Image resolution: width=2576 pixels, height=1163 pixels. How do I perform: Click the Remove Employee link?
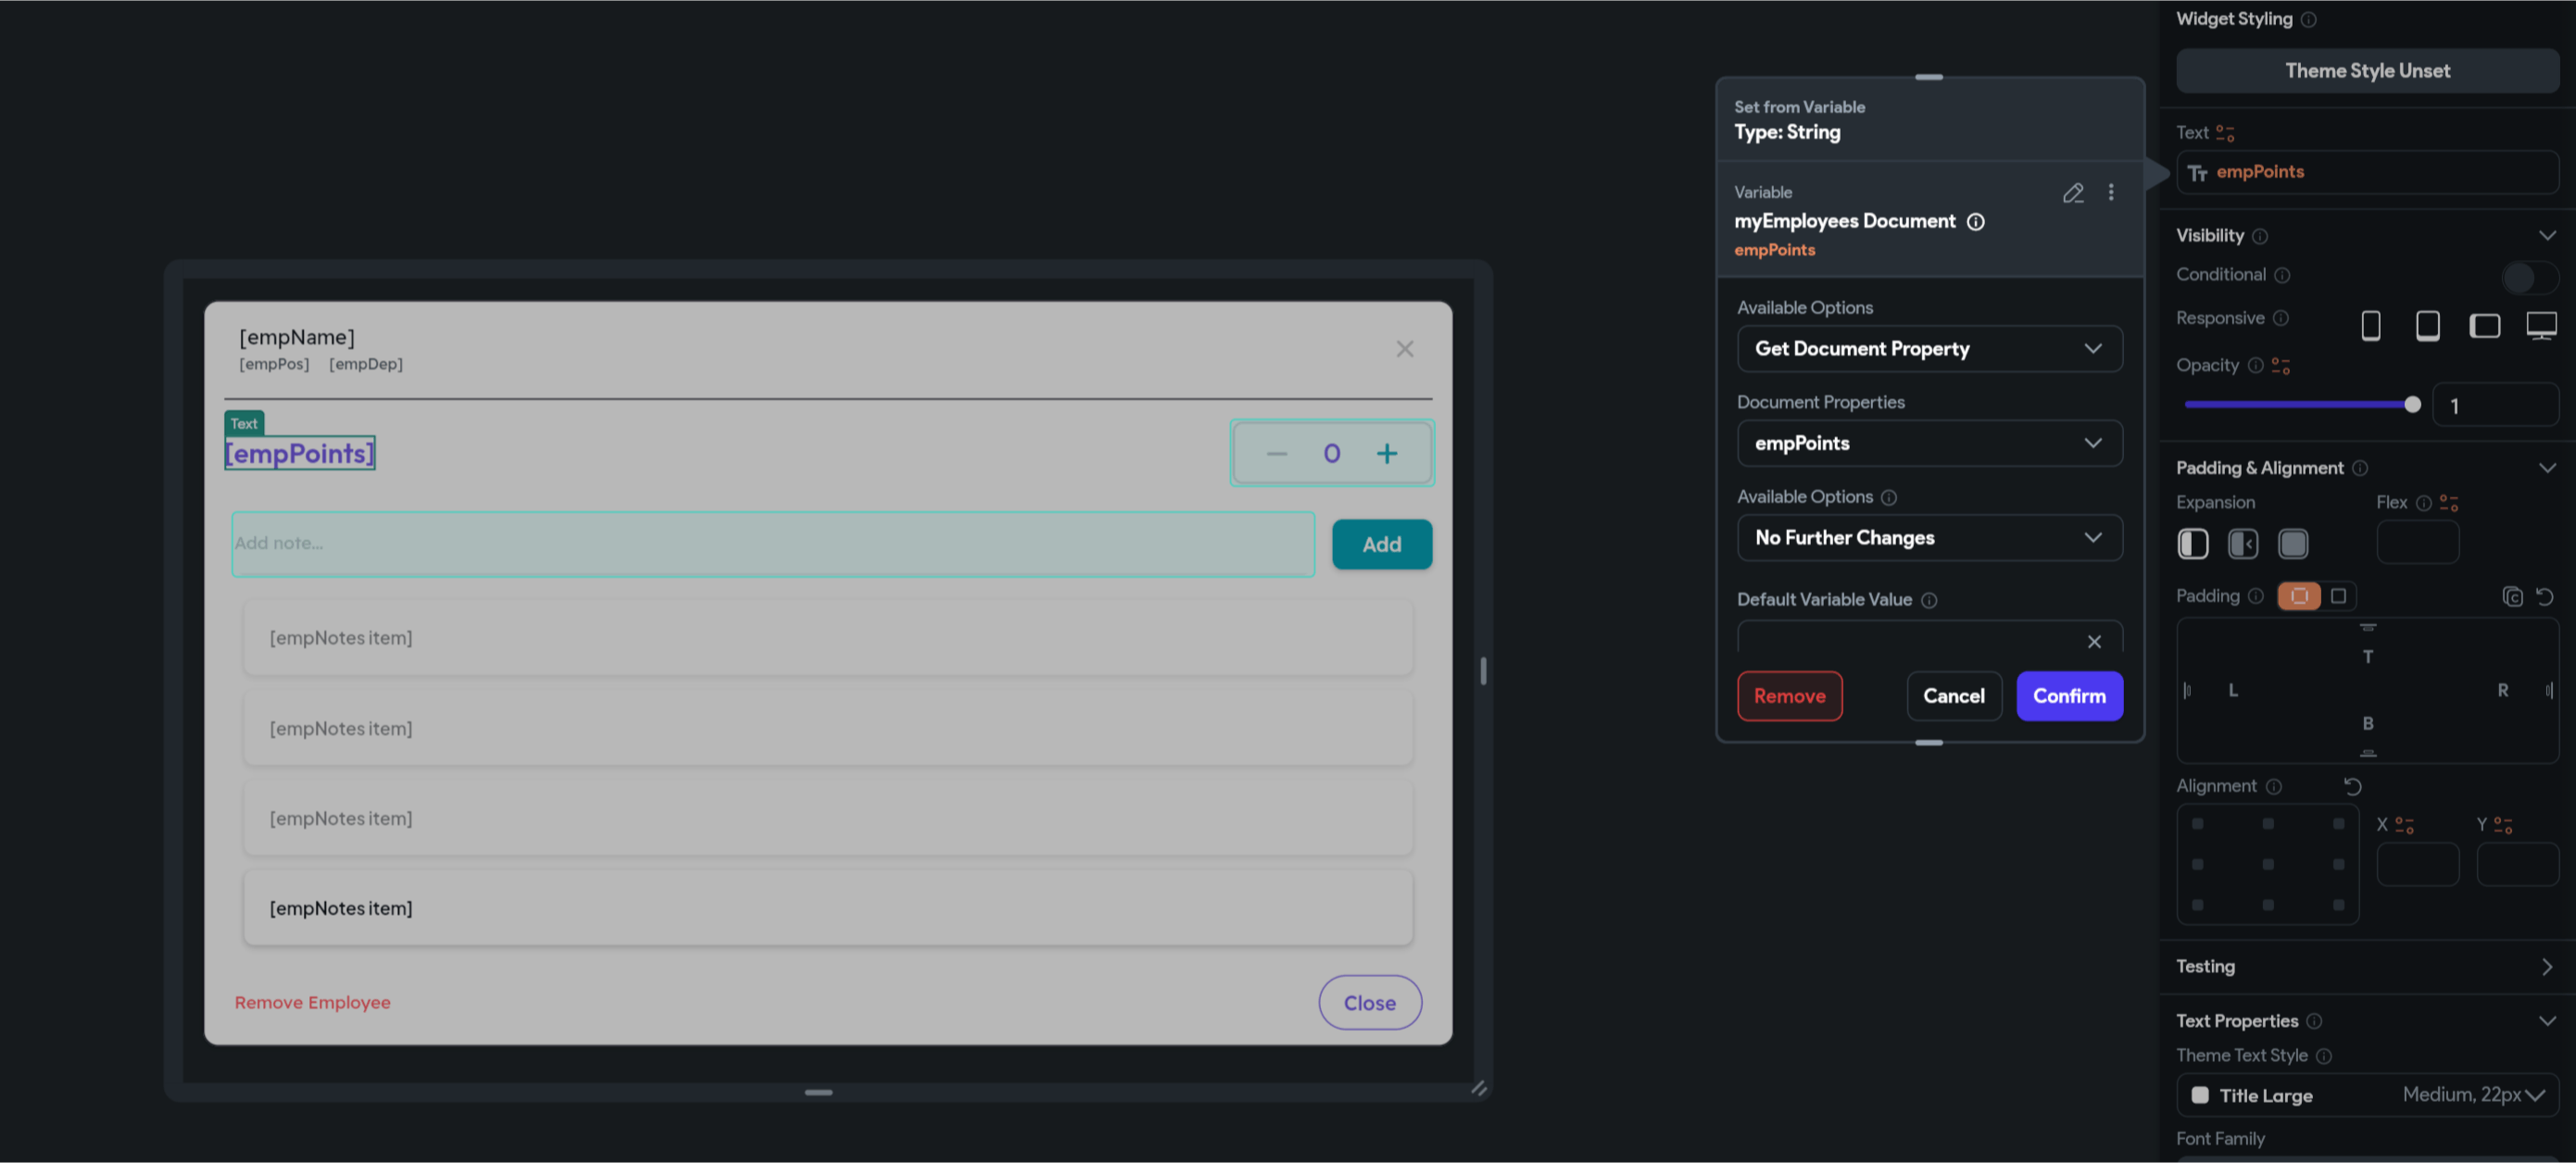pos(312,1002)
